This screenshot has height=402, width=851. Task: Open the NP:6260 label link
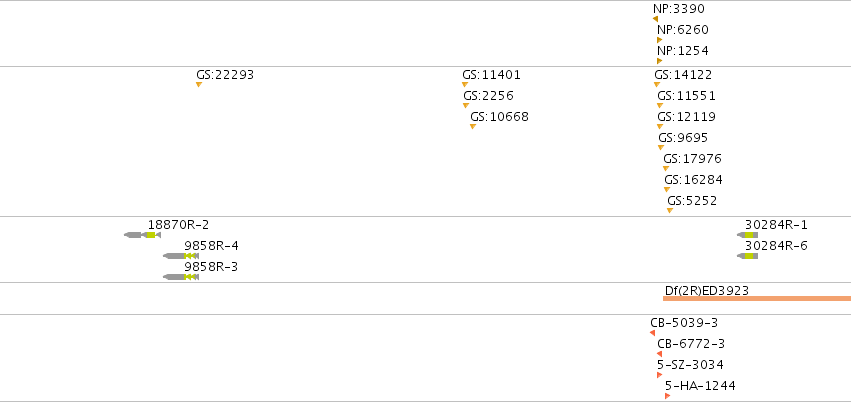[x=683, y=30]
